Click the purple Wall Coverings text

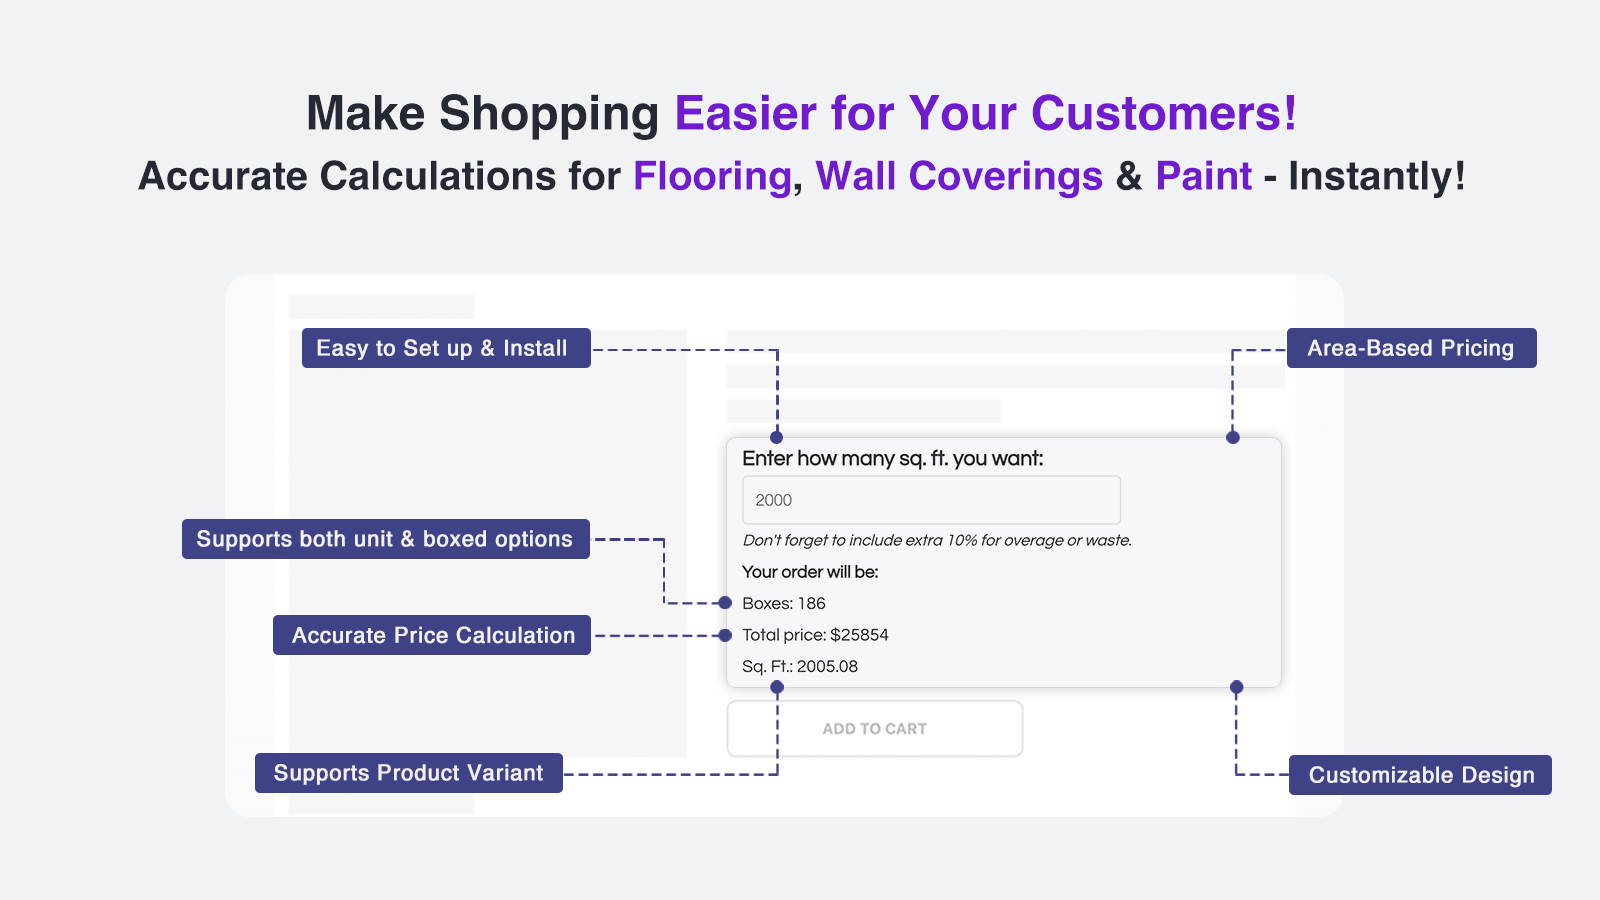(959, 176)
